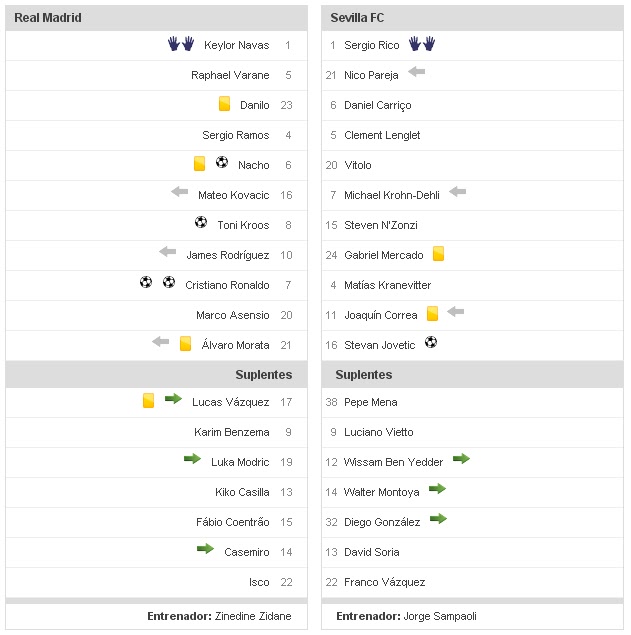Click Danilo's yellow card icon
The image size is (631, 635).
(225, 104)
